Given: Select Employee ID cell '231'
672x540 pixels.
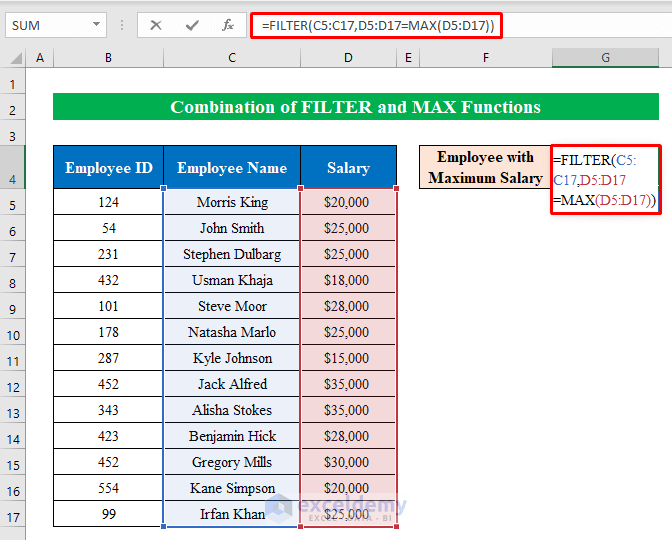Looking at the screenshot, I should [108, 254].
